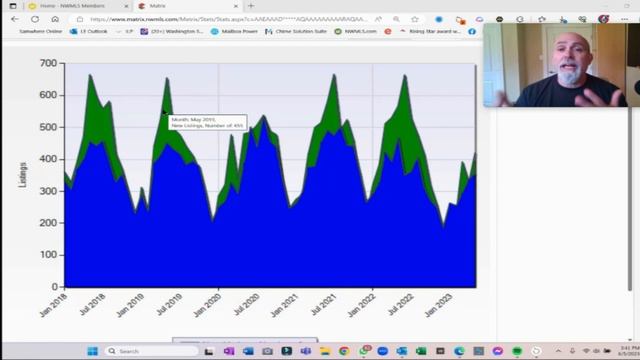Image resolution: width=640 pixels, height=360 pixels.
Task: Open the Facebook bookmark icon
Action: [x=472, y=31]
